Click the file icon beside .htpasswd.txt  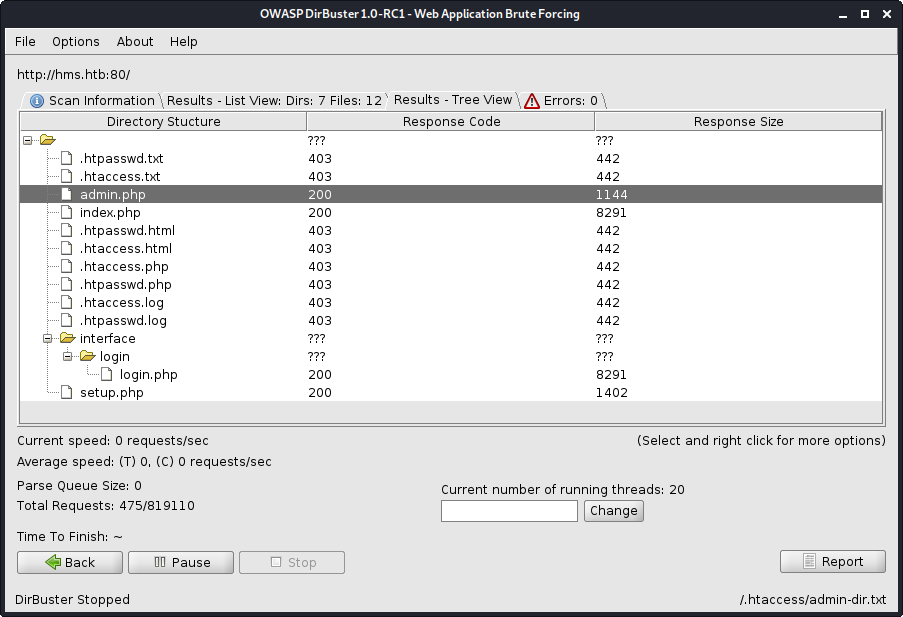(x=67, y=158)
